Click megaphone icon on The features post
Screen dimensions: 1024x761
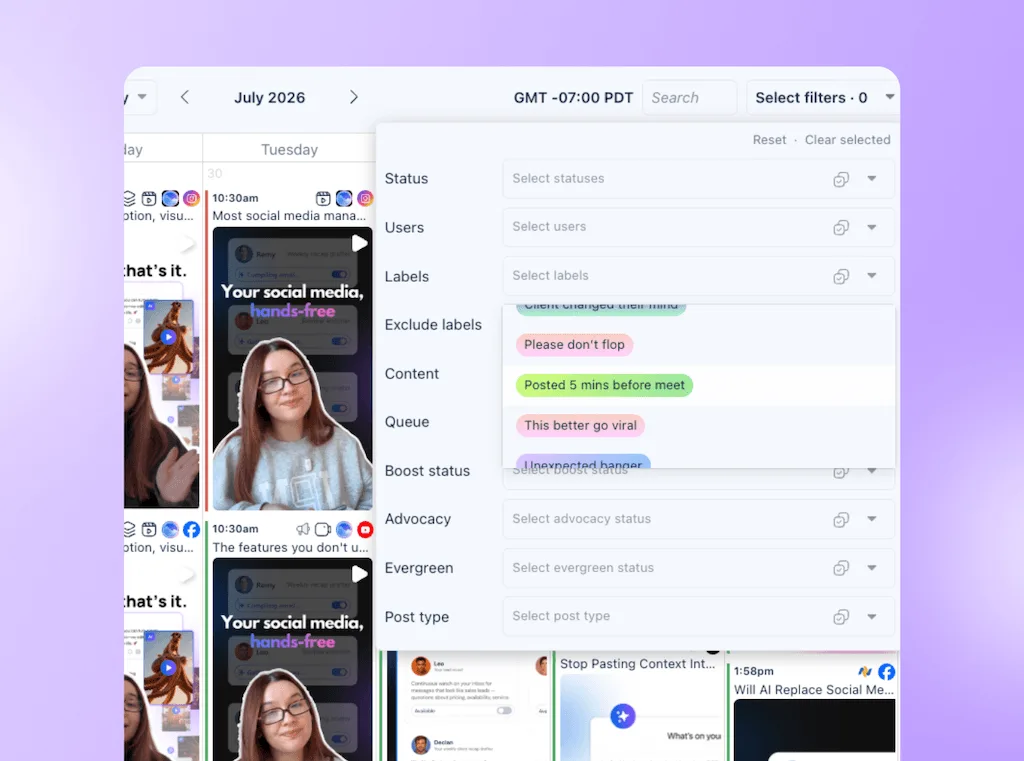coord(303,529)
